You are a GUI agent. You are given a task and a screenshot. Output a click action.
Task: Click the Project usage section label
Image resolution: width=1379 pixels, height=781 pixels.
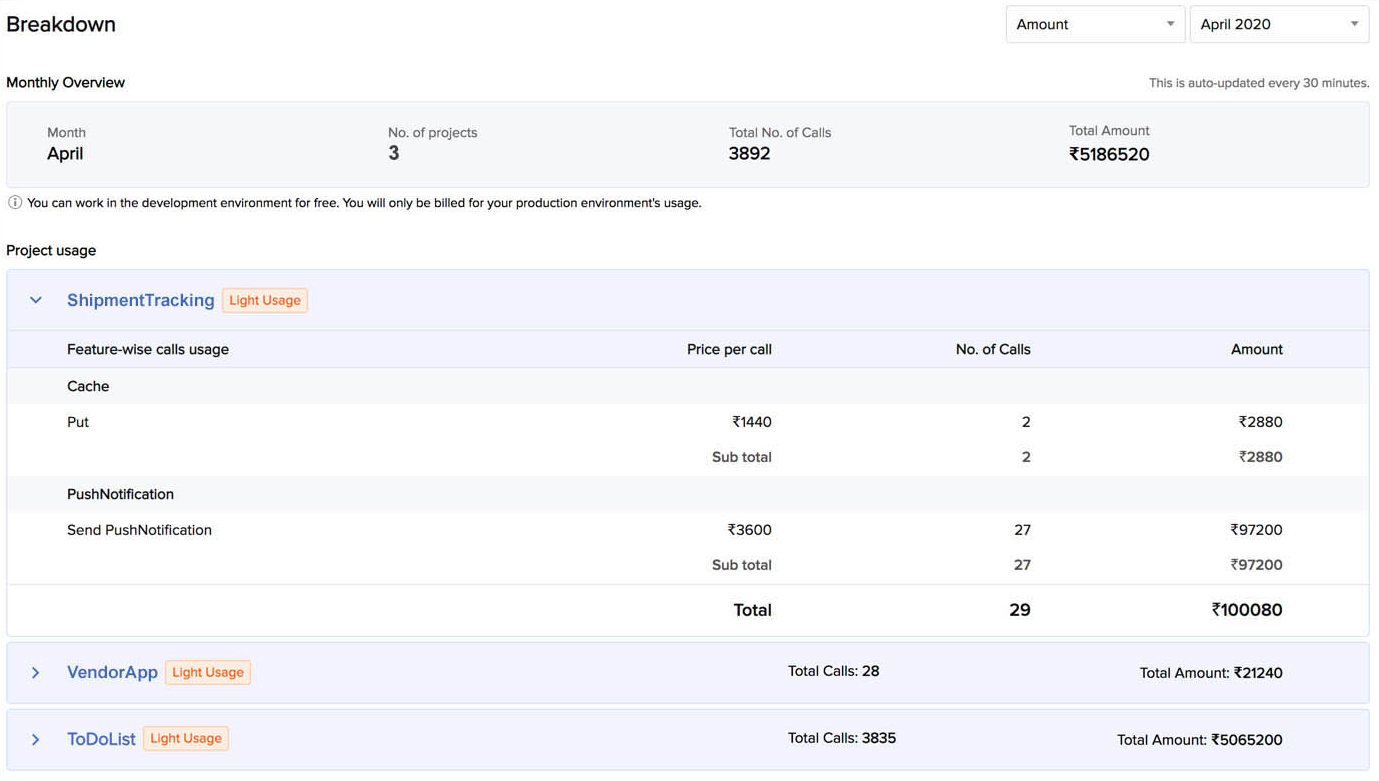click(50, 250)
